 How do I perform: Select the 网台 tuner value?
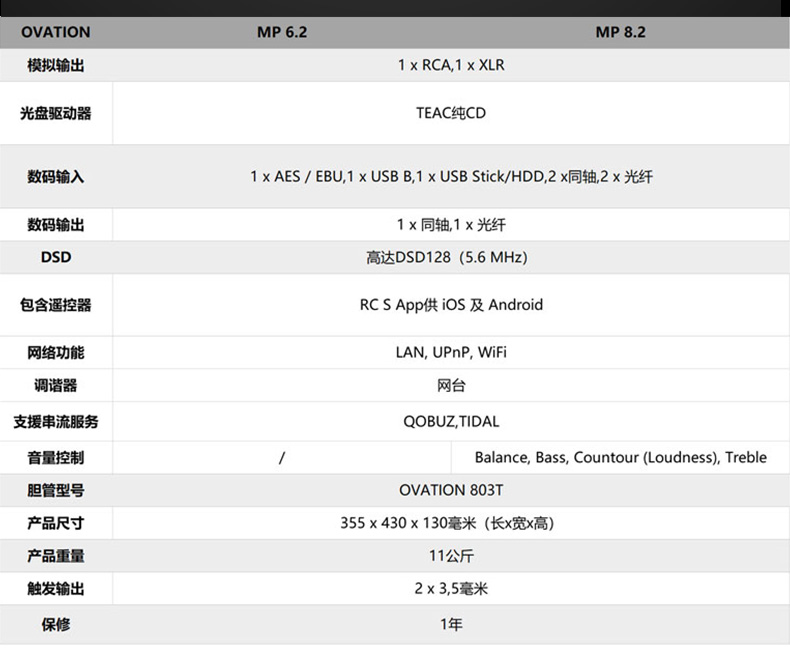[x=451, y=385]
